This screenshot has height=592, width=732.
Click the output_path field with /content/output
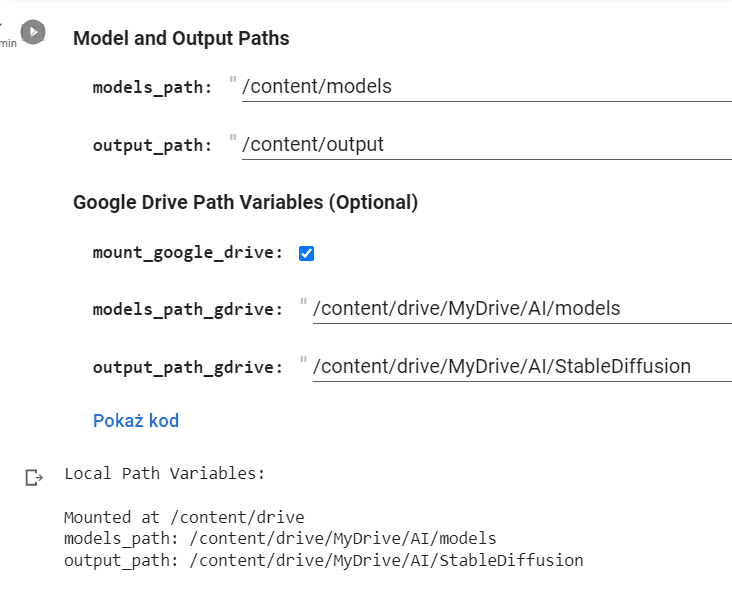[x=486, y=145]
